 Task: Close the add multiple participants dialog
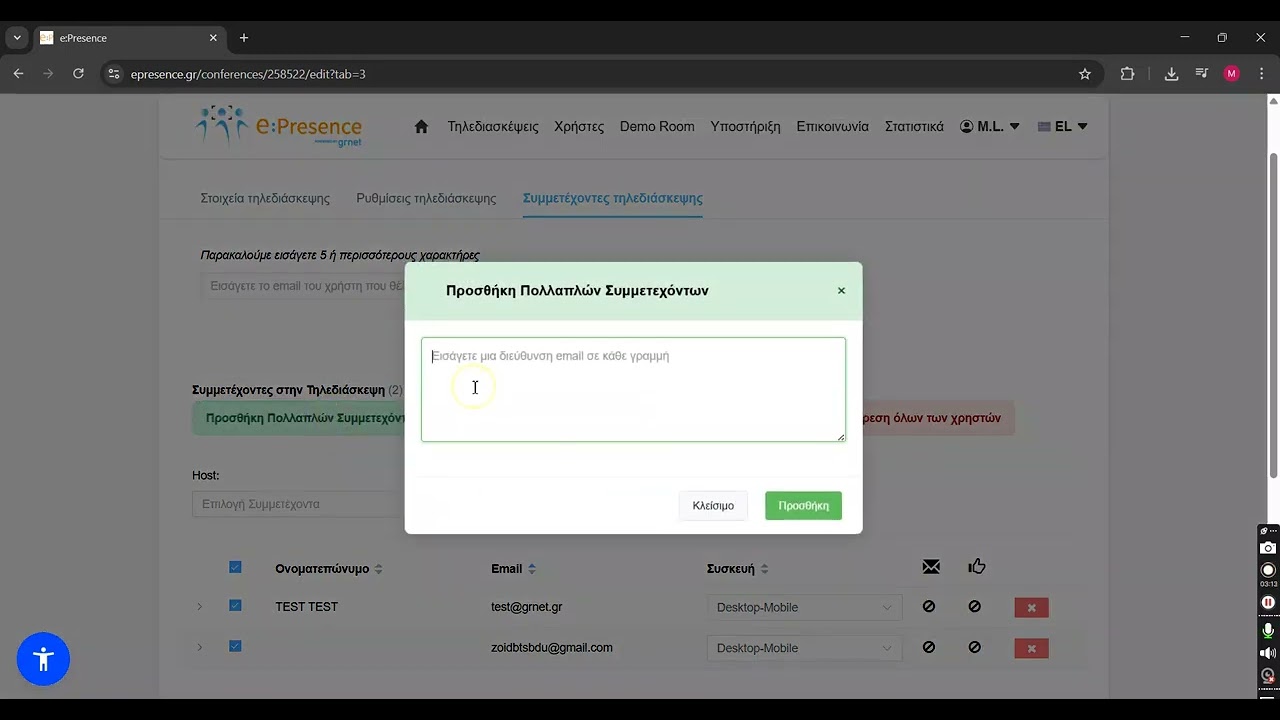841,291
